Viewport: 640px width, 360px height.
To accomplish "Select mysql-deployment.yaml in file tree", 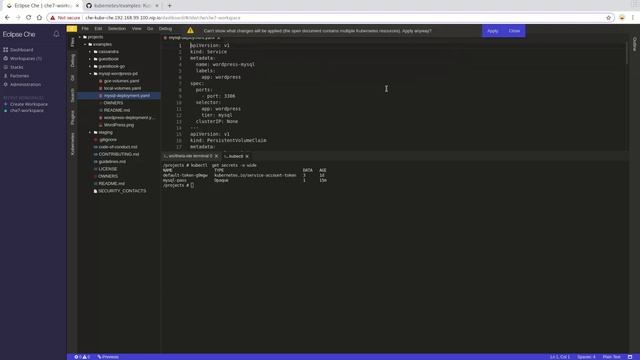I will [x=127, y=96].
